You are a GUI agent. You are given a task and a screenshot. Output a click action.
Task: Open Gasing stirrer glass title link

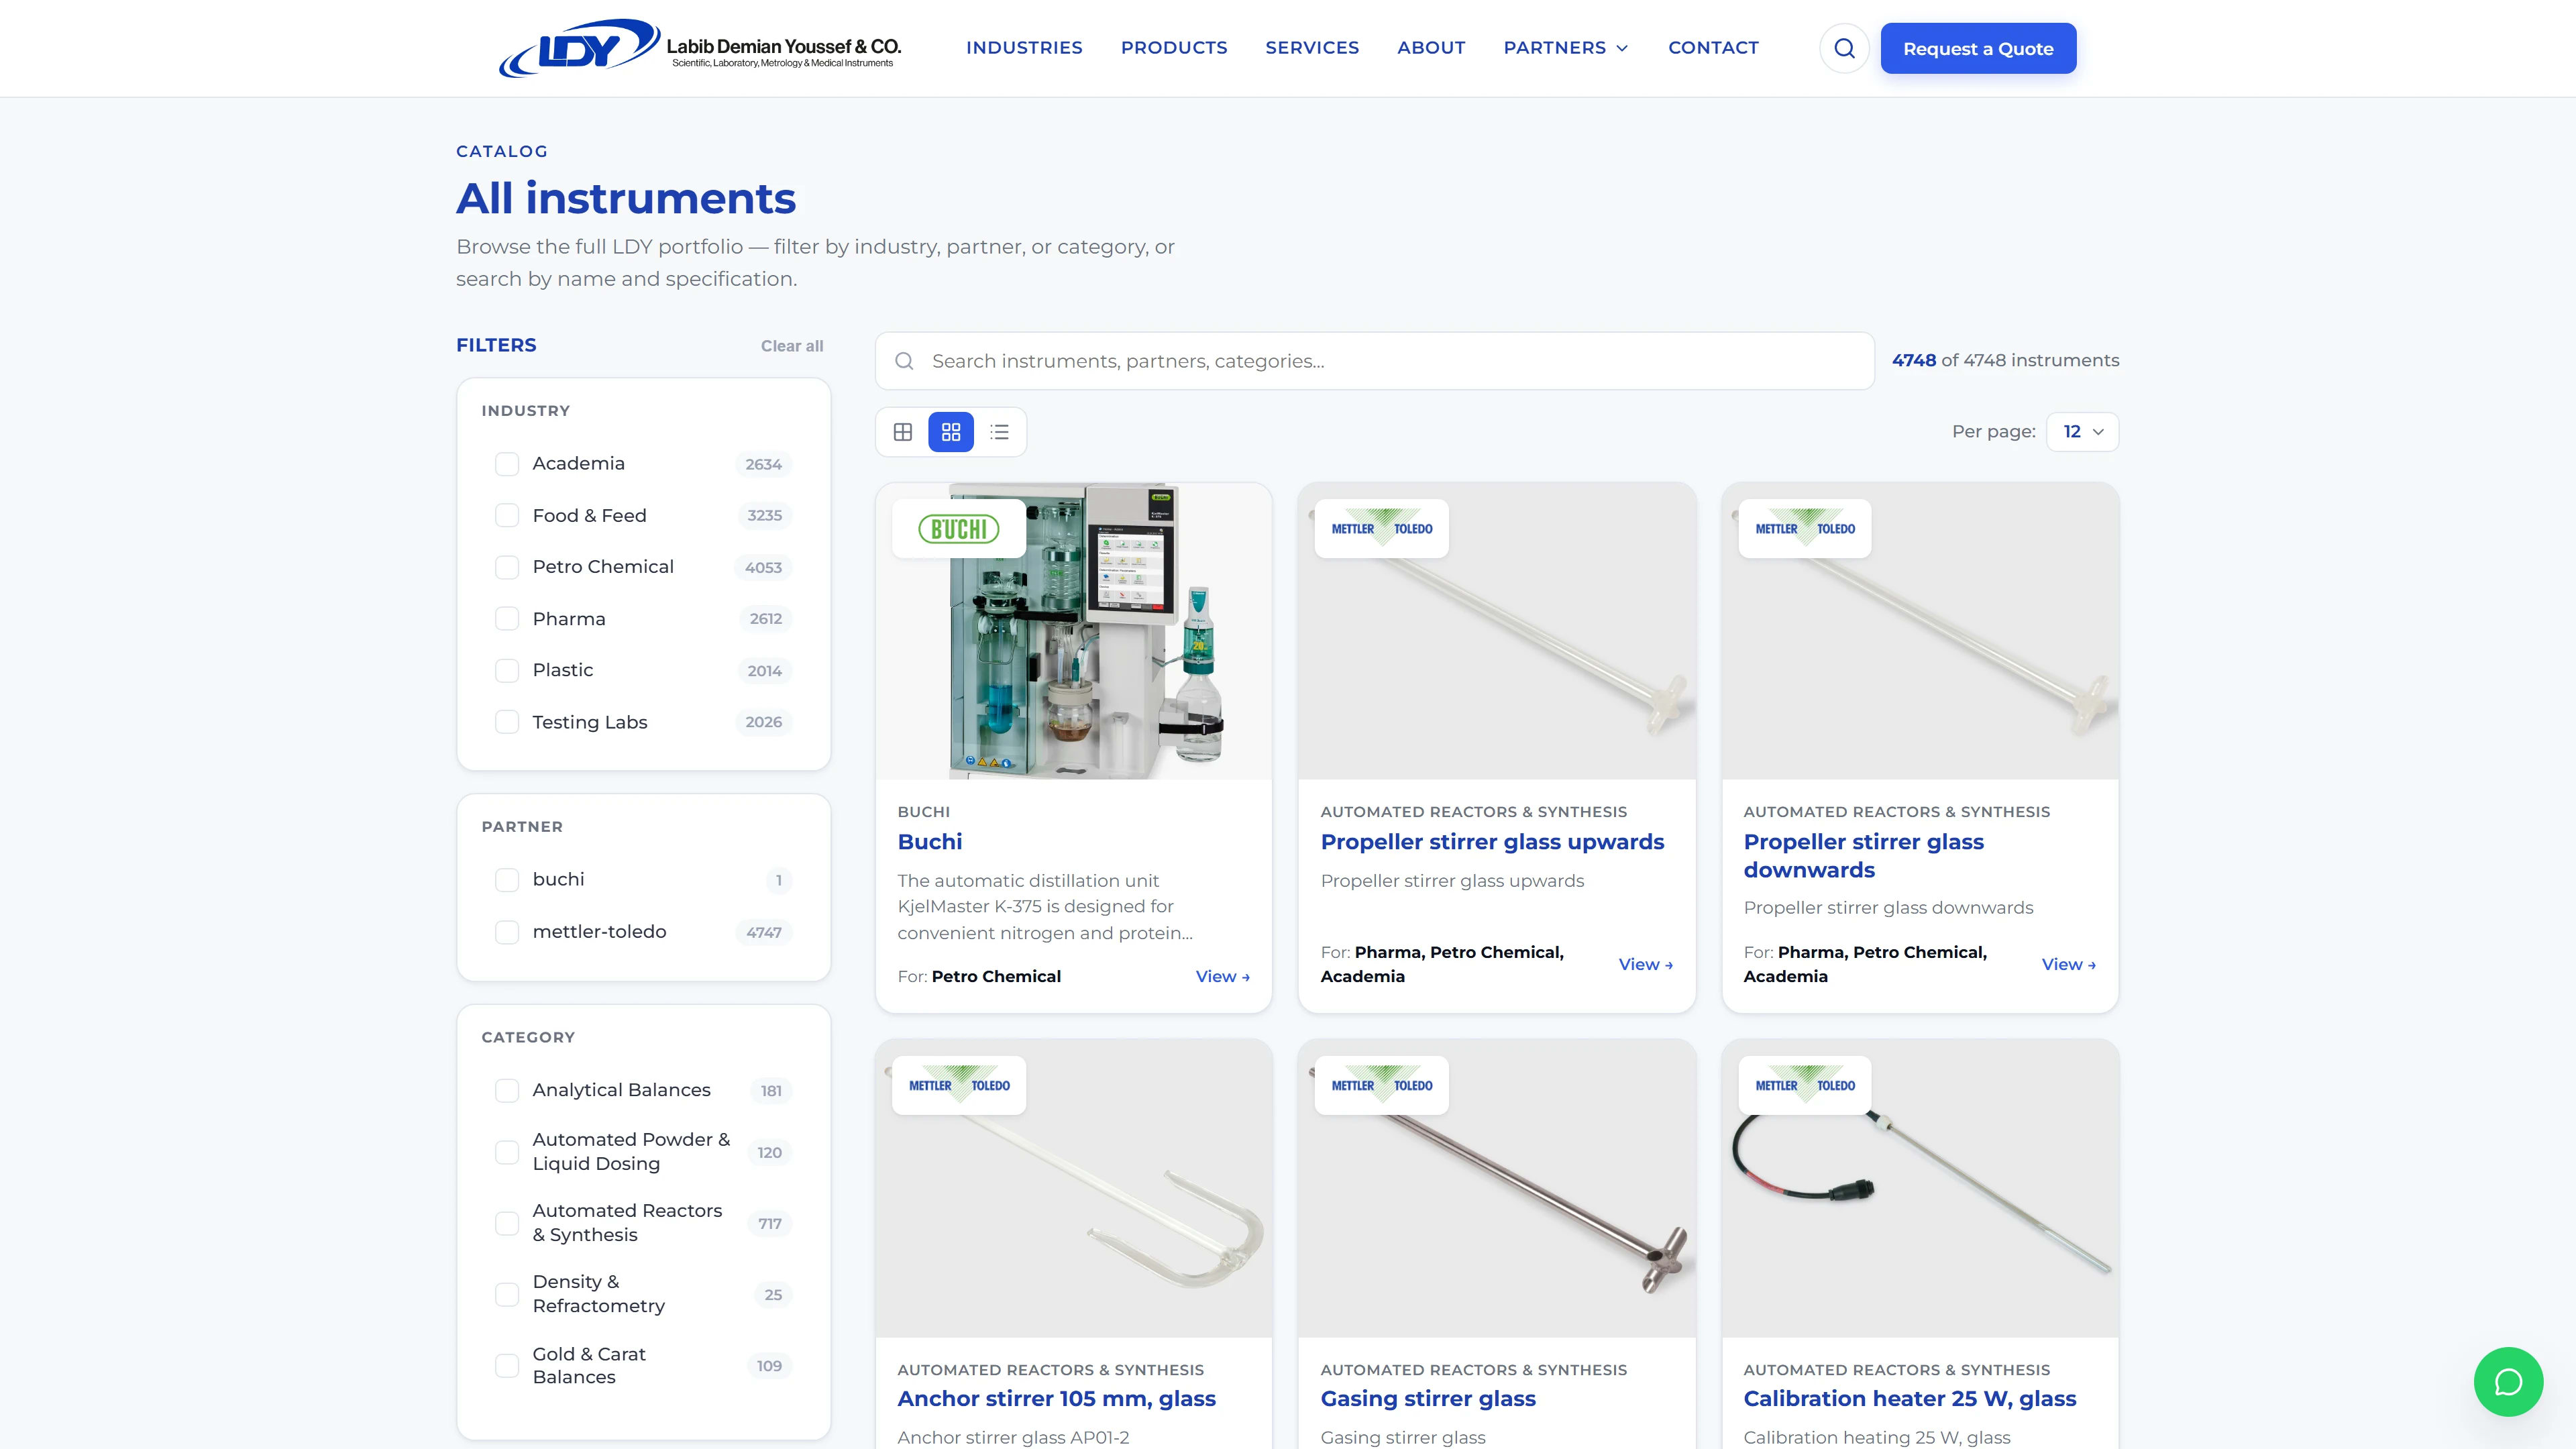[1428, 1398]
